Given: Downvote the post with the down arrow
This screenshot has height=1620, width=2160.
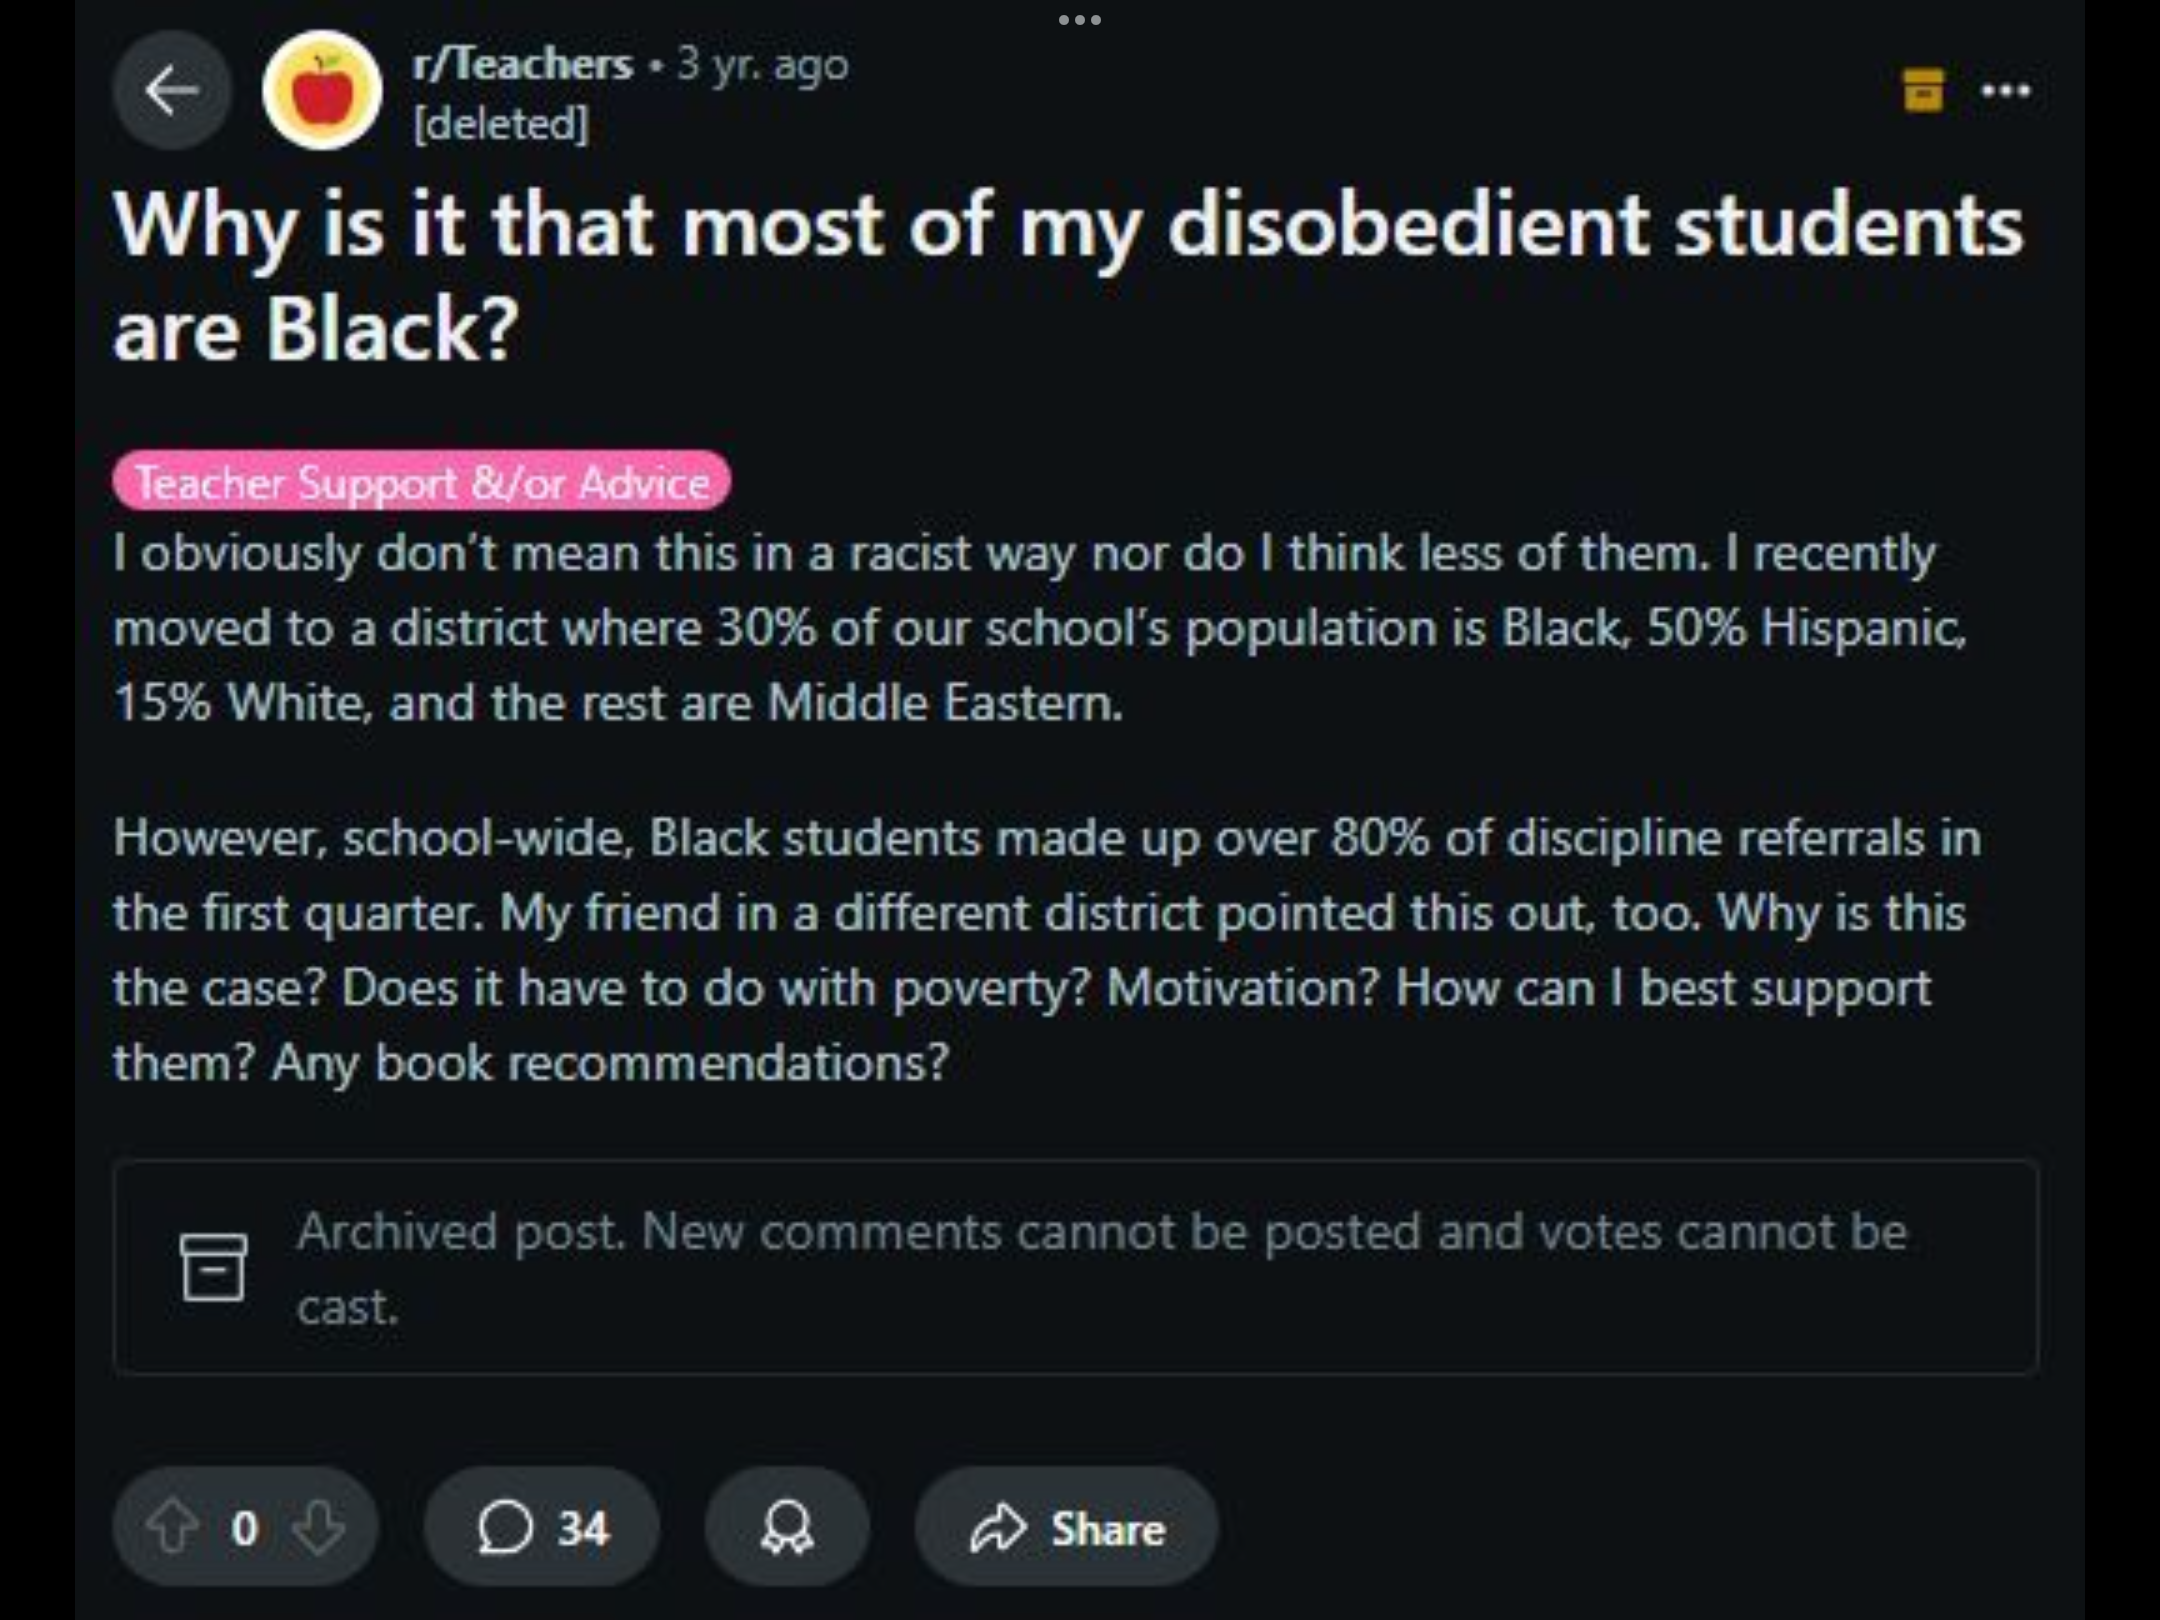Looking at the screenshot, I should click(318, 1527).
